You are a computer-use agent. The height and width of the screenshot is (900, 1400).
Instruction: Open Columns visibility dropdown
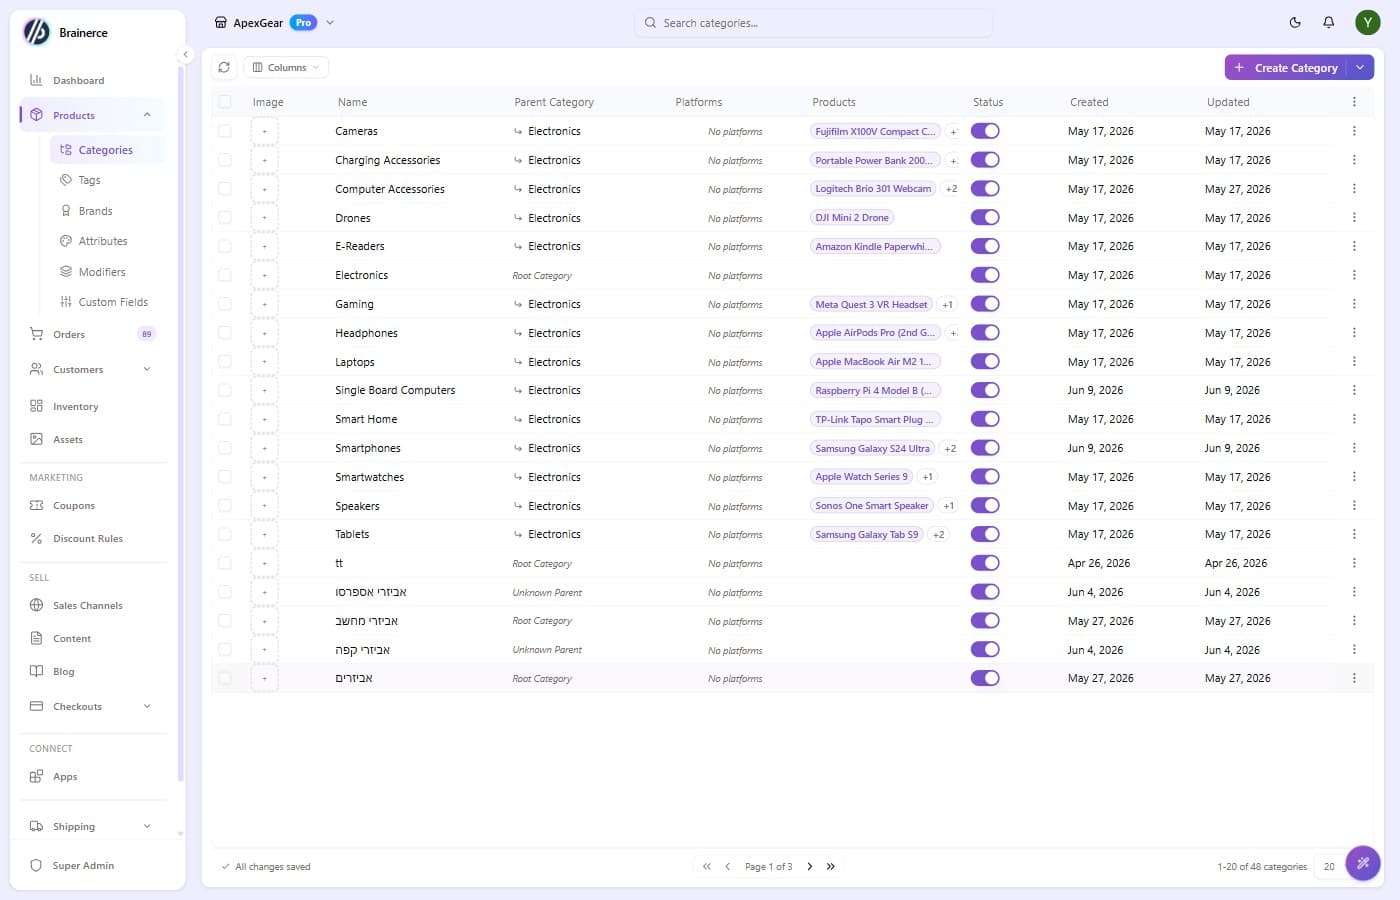pyautogui.click(x=286, y=67)
